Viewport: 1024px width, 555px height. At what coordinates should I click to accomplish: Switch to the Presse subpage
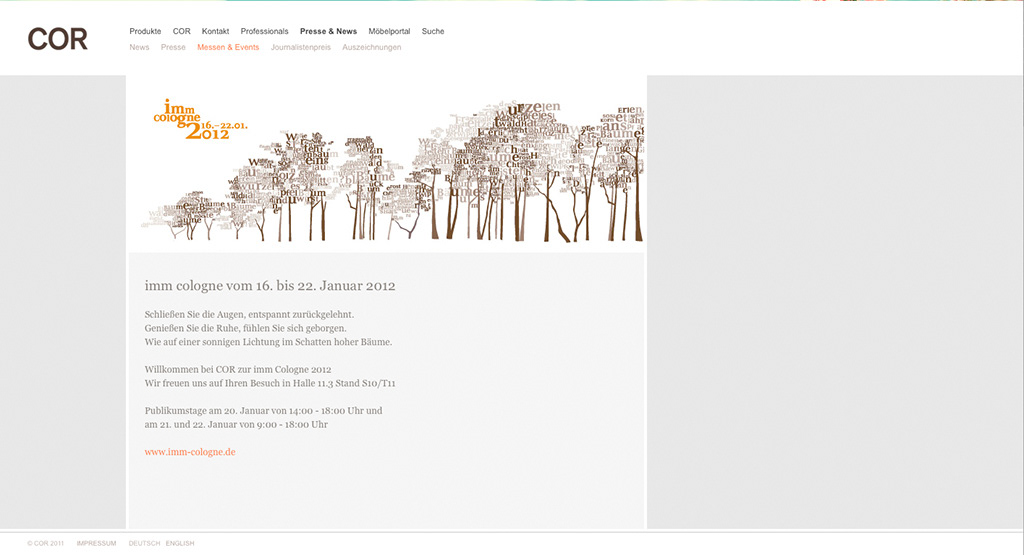(x=173, y=47)
